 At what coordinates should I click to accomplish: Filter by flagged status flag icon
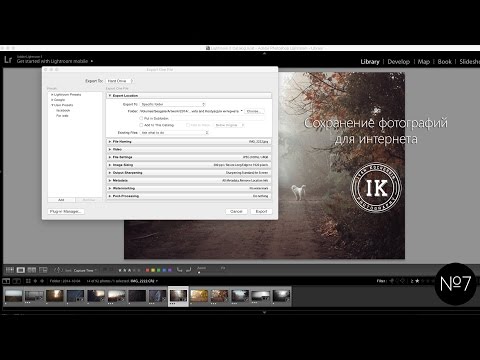(x=392, y=281)
